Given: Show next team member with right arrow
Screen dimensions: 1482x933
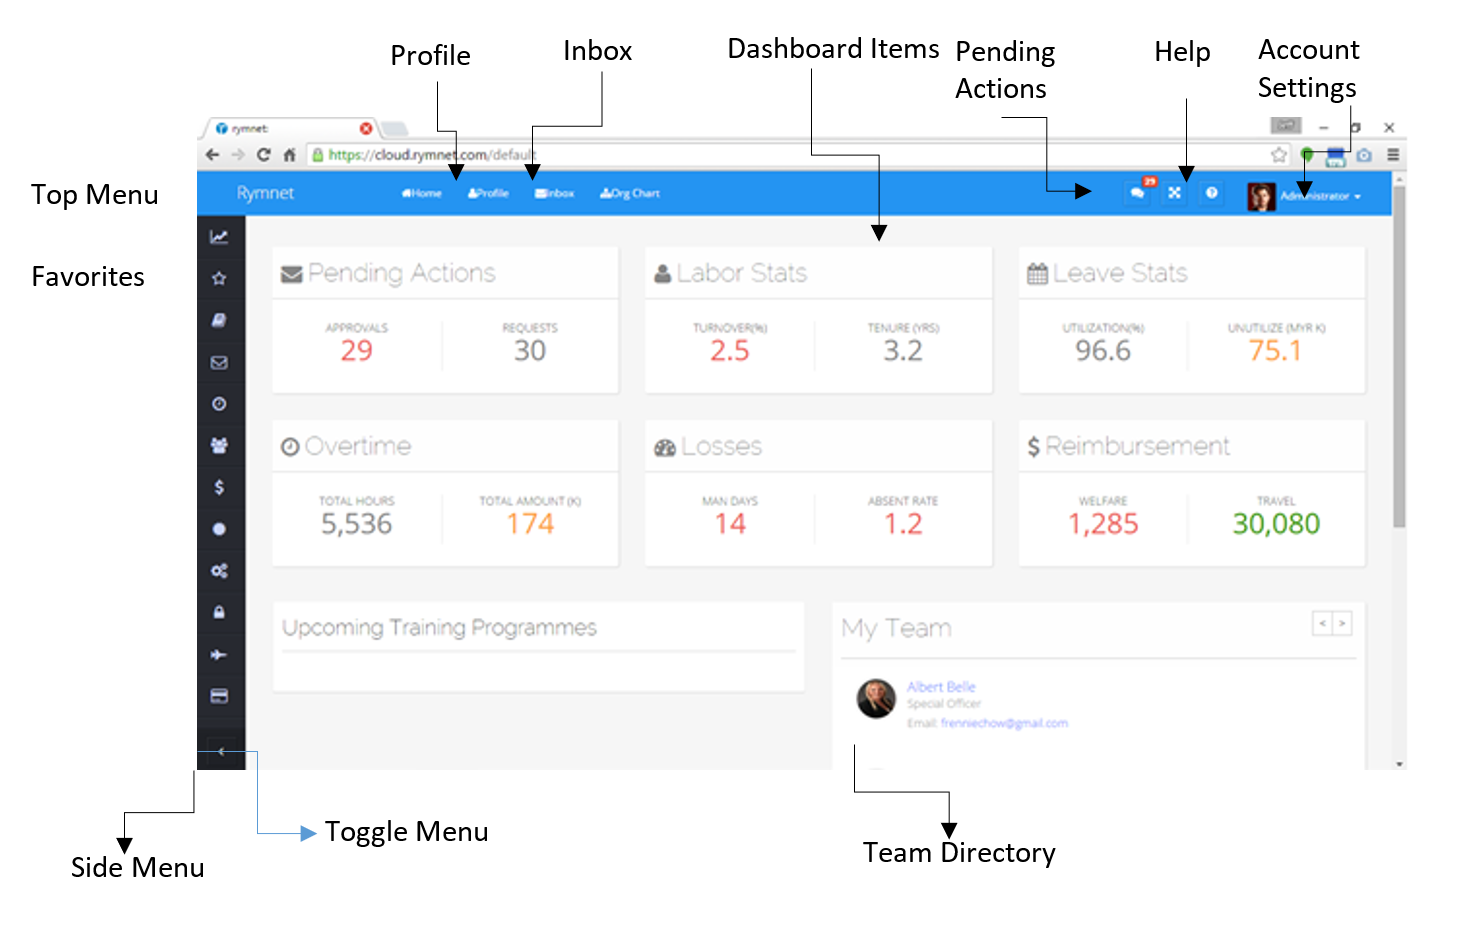Looking at the screenshot, I should pyautogui.click(x=1343, y=624).
